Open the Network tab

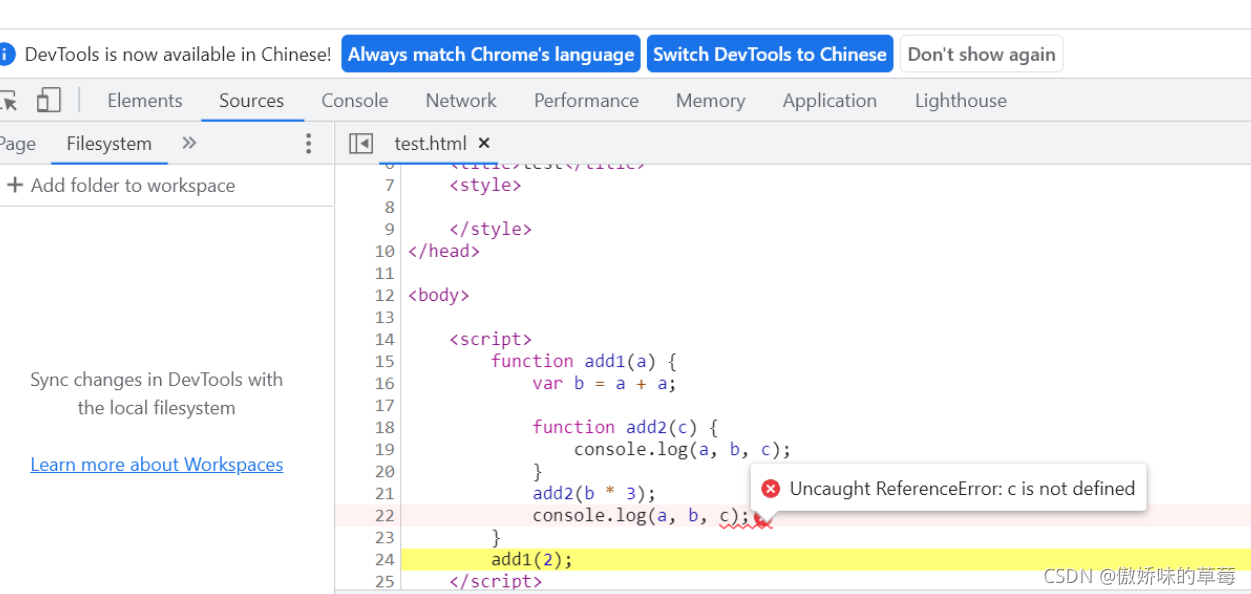click(x=461, y=100)
